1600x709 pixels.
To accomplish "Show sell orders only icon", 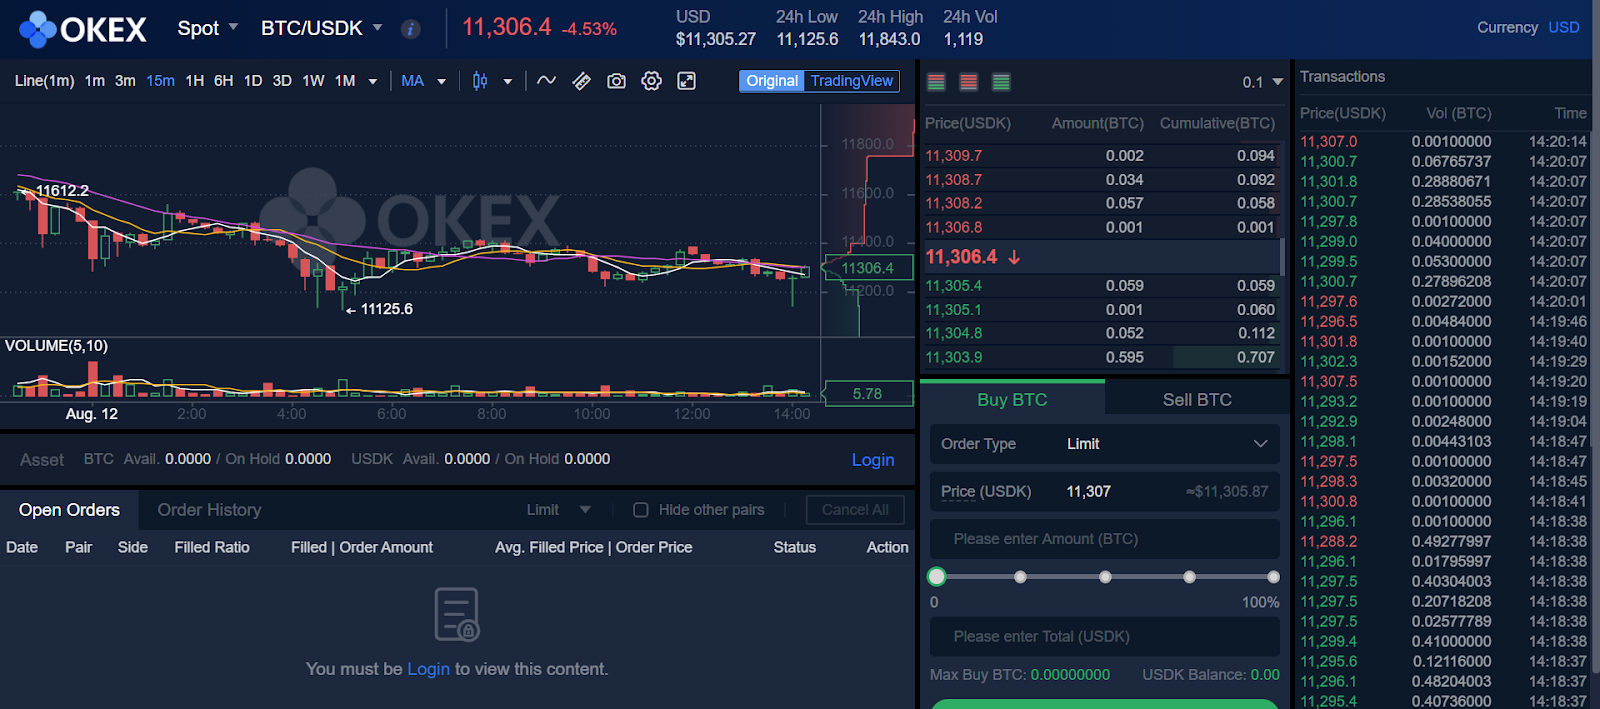I will [x=968, y=82].
